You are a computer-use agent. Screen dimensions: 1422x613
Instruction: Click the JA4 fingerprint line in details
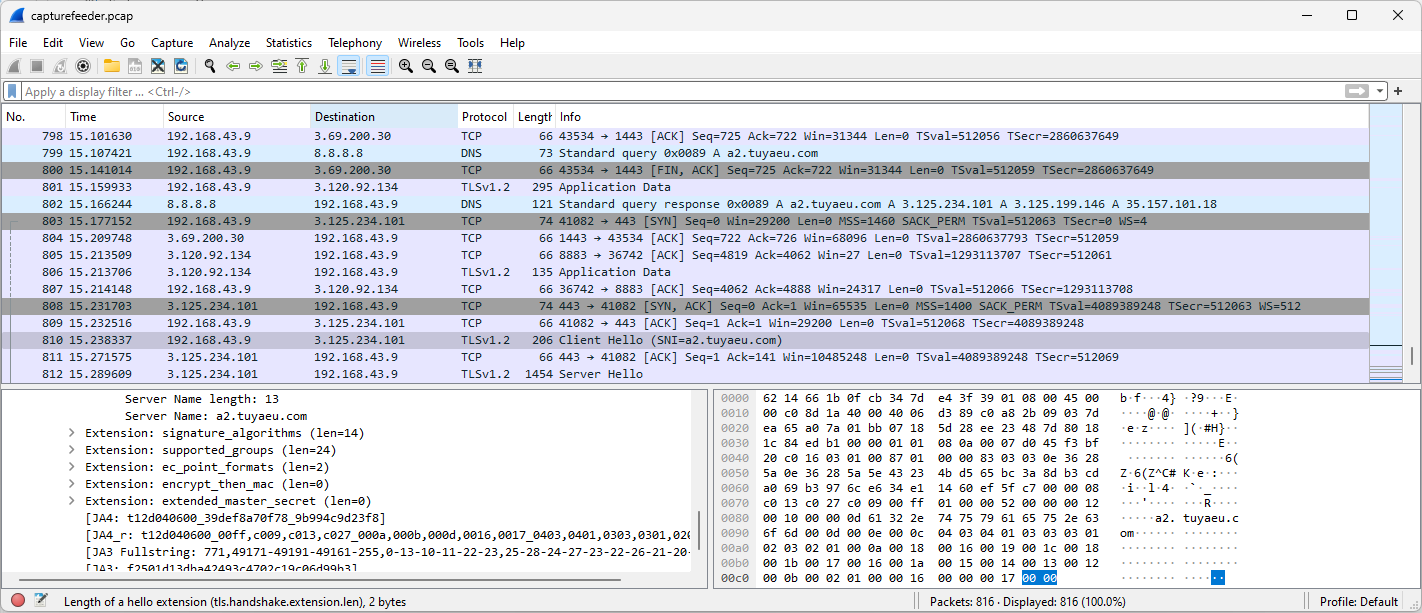(x=235, y=518)
